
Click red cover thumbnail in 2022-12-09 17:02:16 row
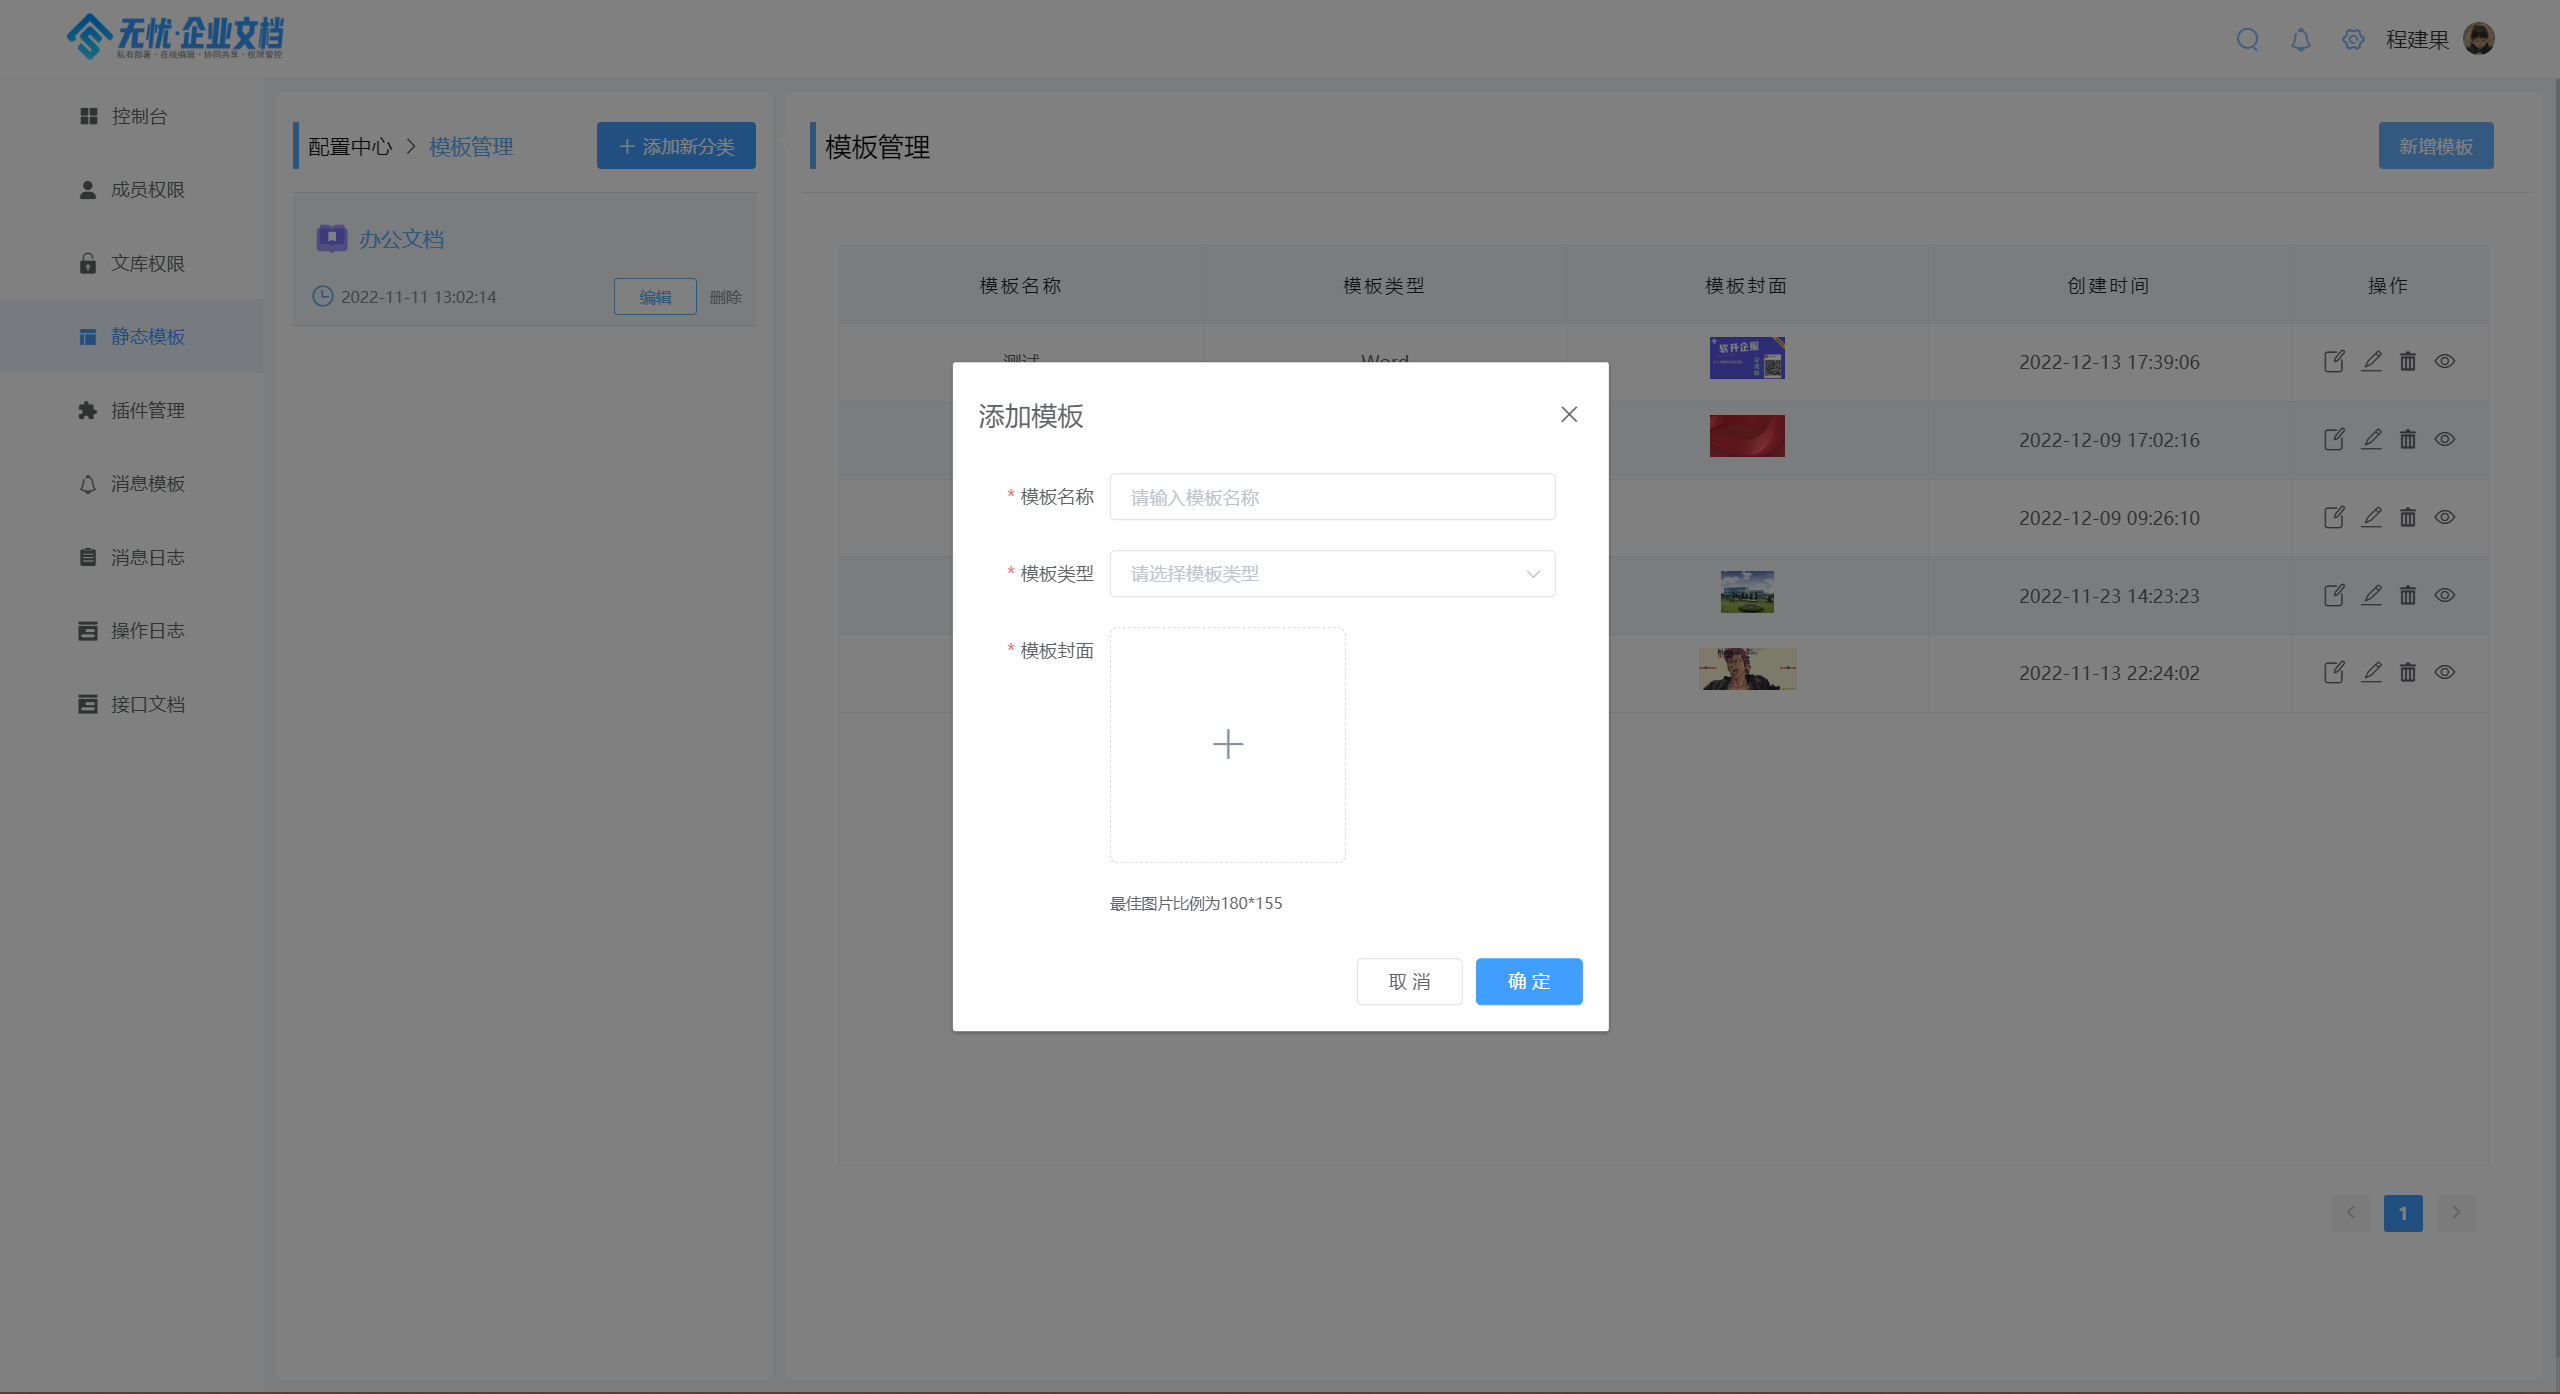point(1747,436)
